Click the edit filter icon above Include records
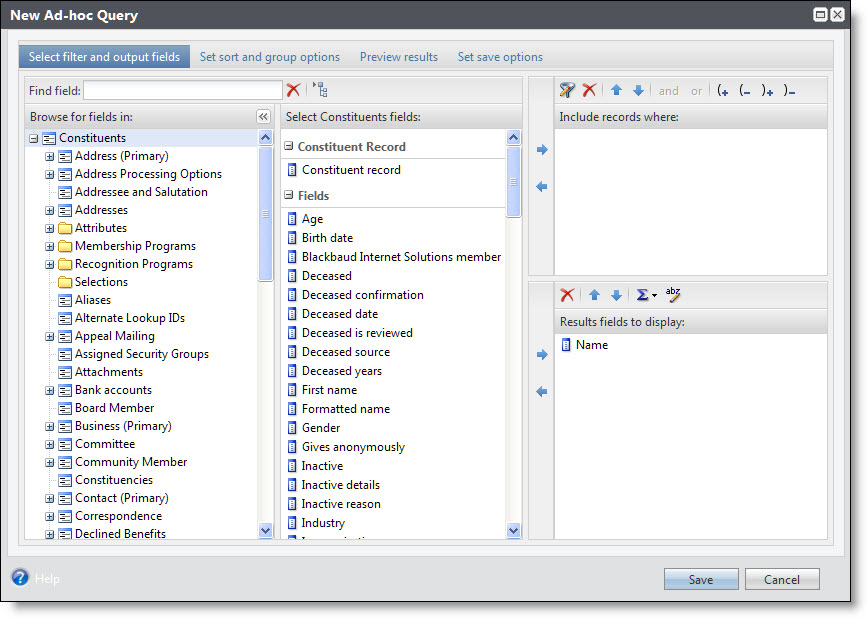 coord(567,90)
